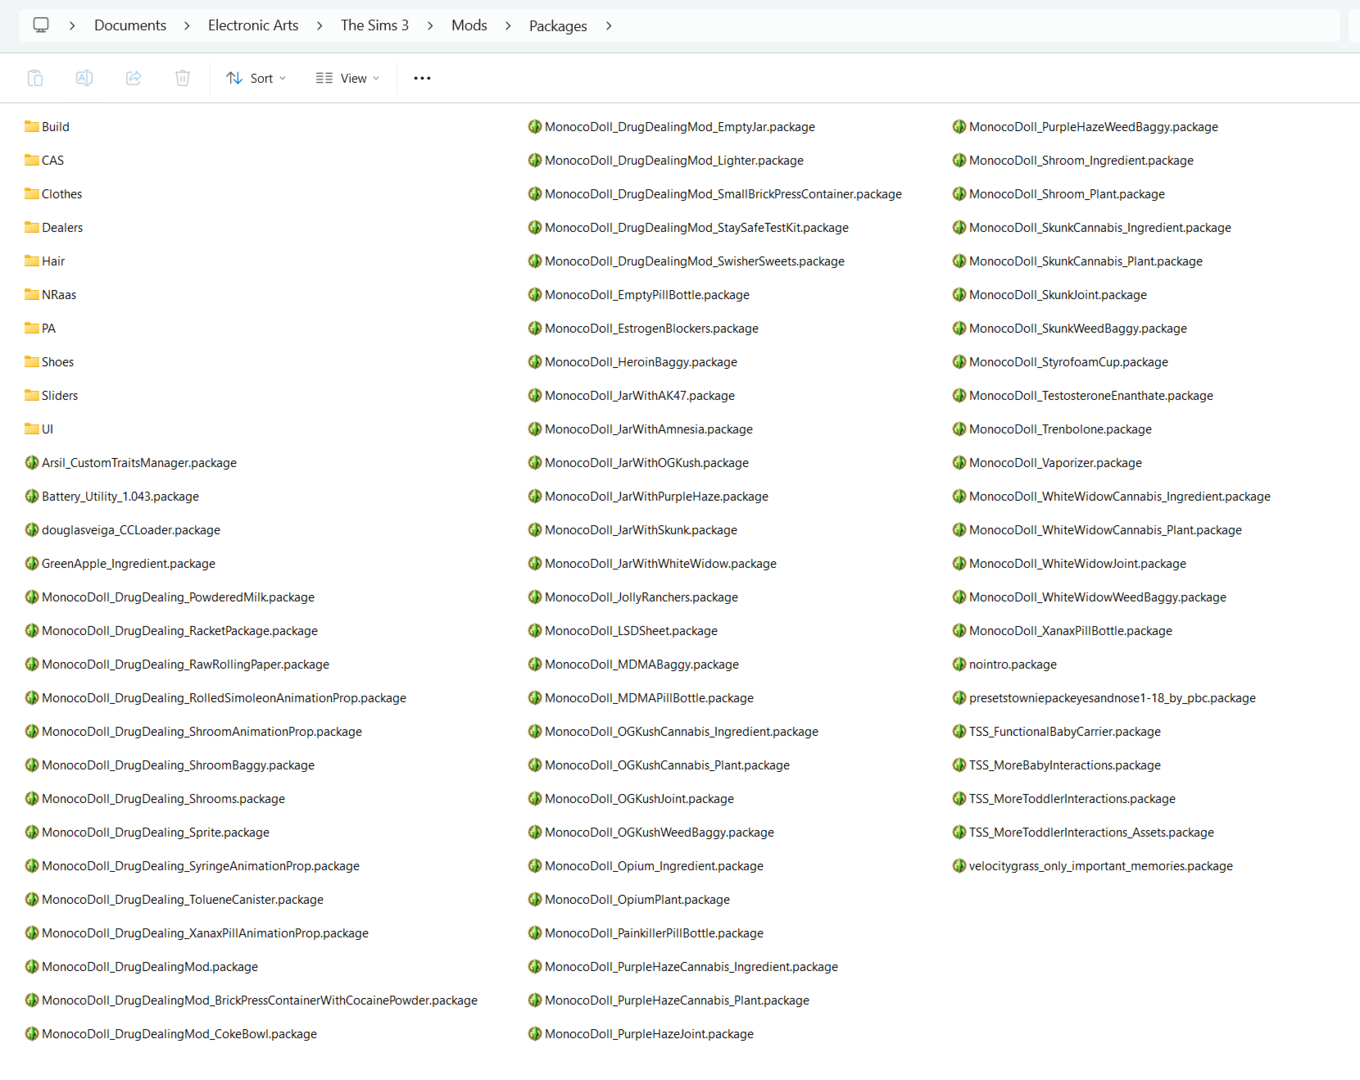The image size is (1360, 1080).
Task: Click the douglasveiga_CCLoader package icon
Action: [x=32, y=530]
